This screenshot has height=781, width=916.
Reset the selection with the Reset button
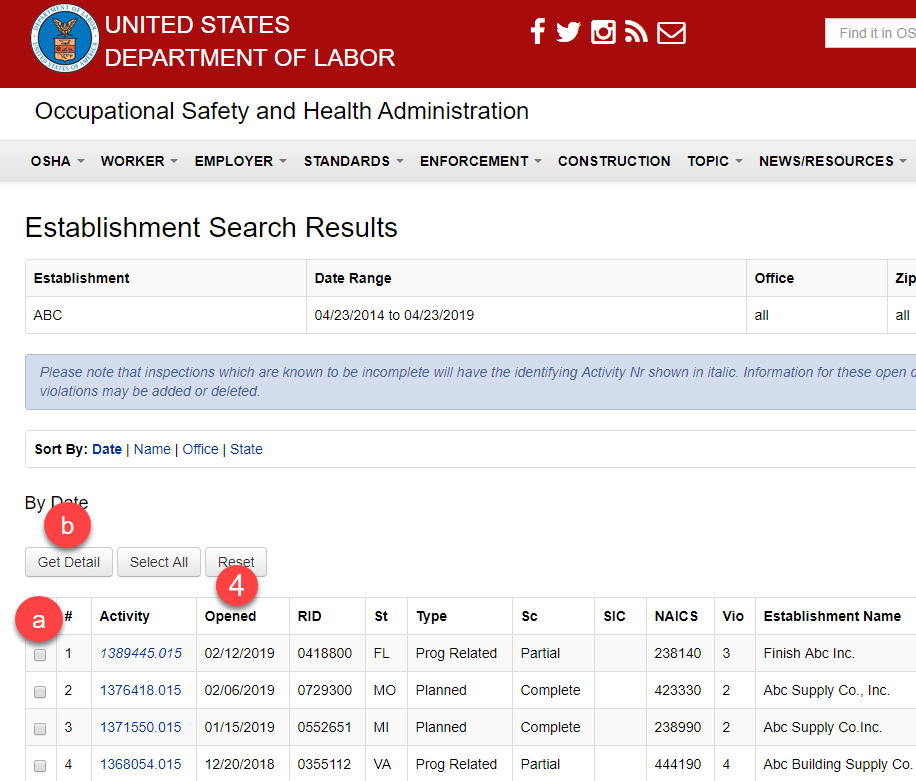point(235,562)
